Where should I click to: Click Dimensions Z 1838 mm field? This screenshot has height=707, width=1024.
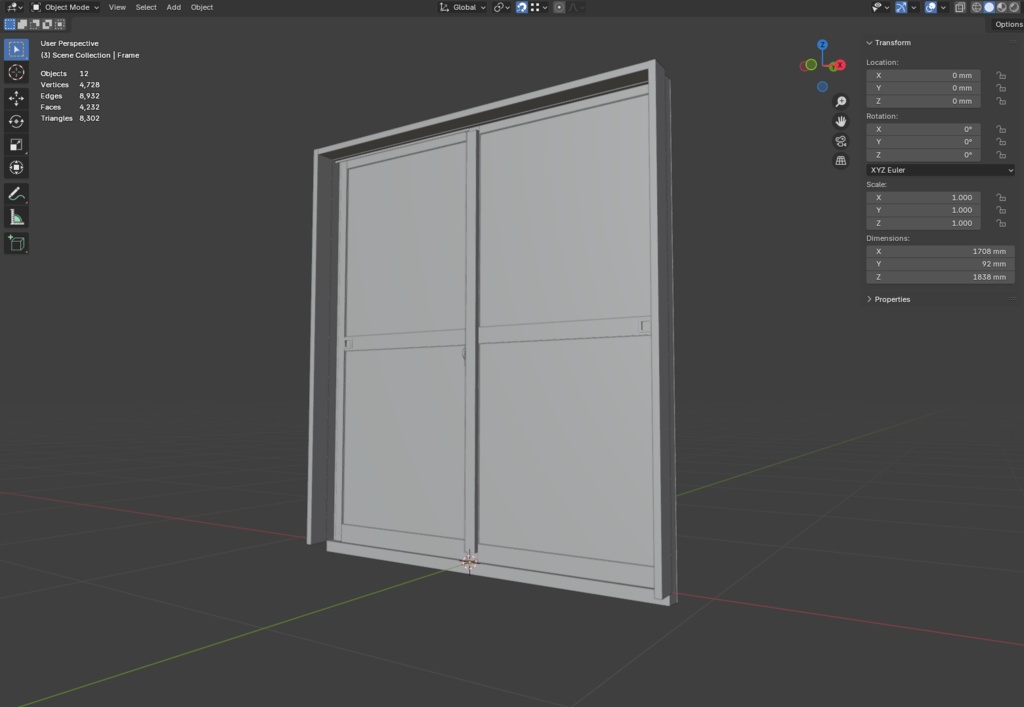pyautogui.click(x=940, y=277)
